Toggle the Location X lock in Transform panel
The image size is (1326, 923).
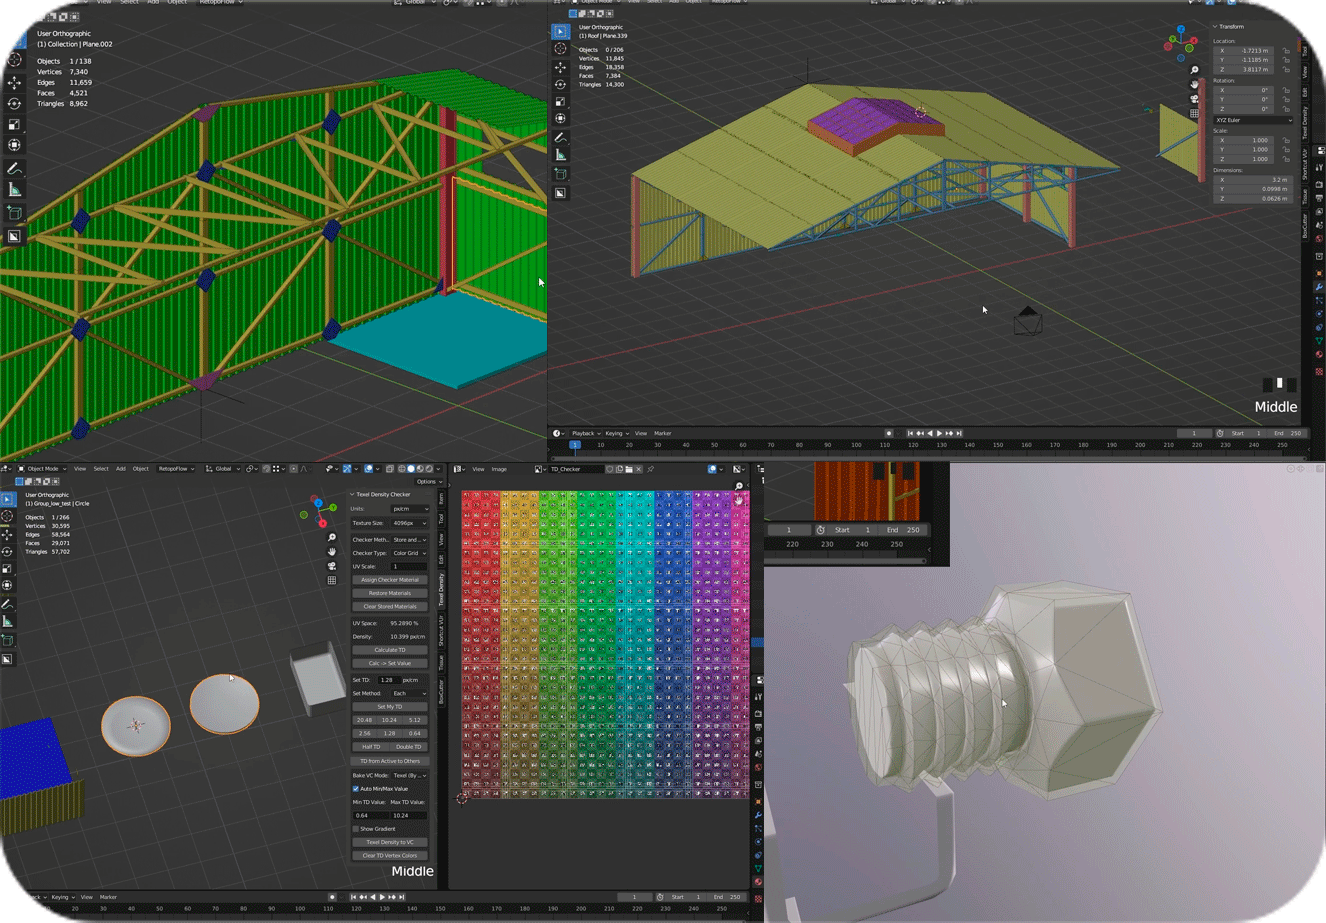pyautogui.click(x=1286, y=50)
